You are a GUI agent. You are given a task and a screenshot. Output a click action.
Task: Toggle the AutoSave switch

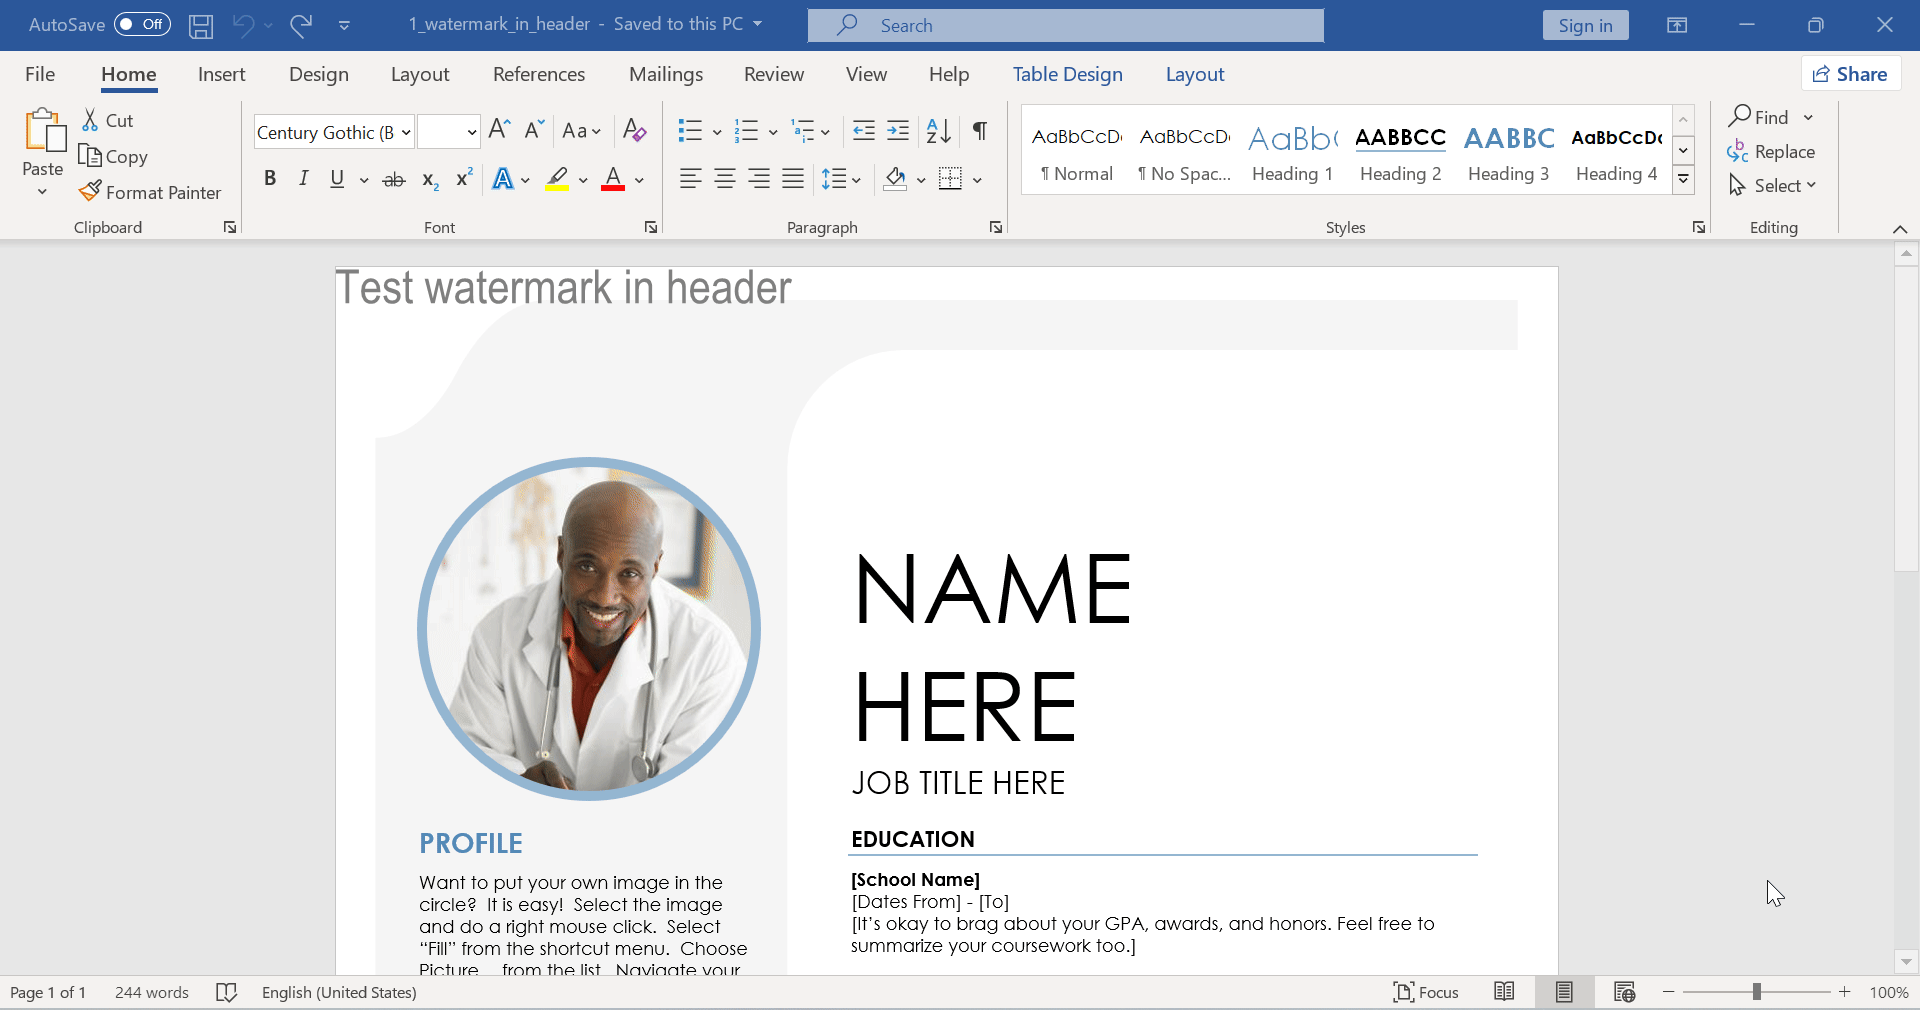tap(141, 25)
